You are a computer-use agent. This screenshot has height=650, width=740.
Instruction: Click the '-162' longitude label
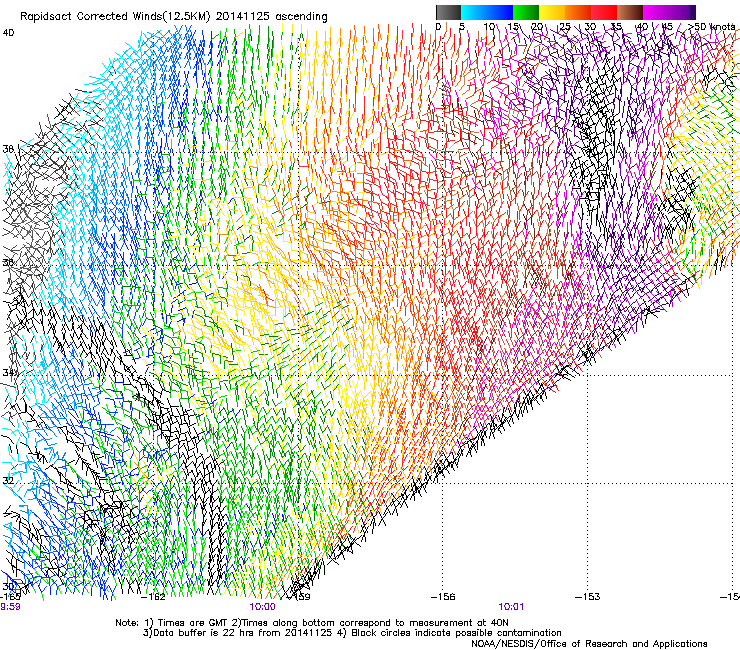(153, 597)
